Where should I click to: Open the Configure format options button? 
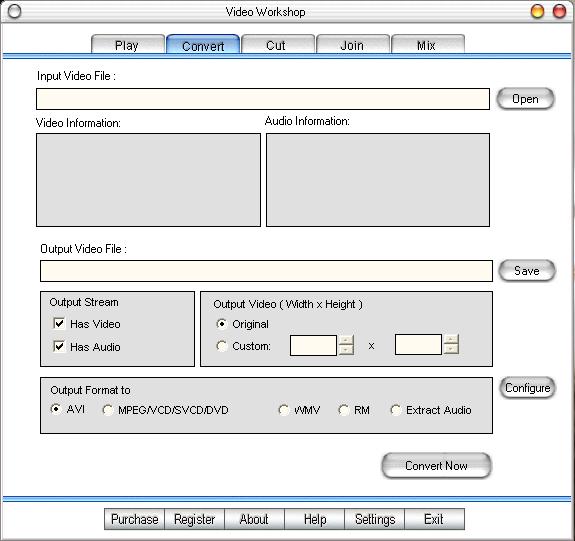click(527, 388)
